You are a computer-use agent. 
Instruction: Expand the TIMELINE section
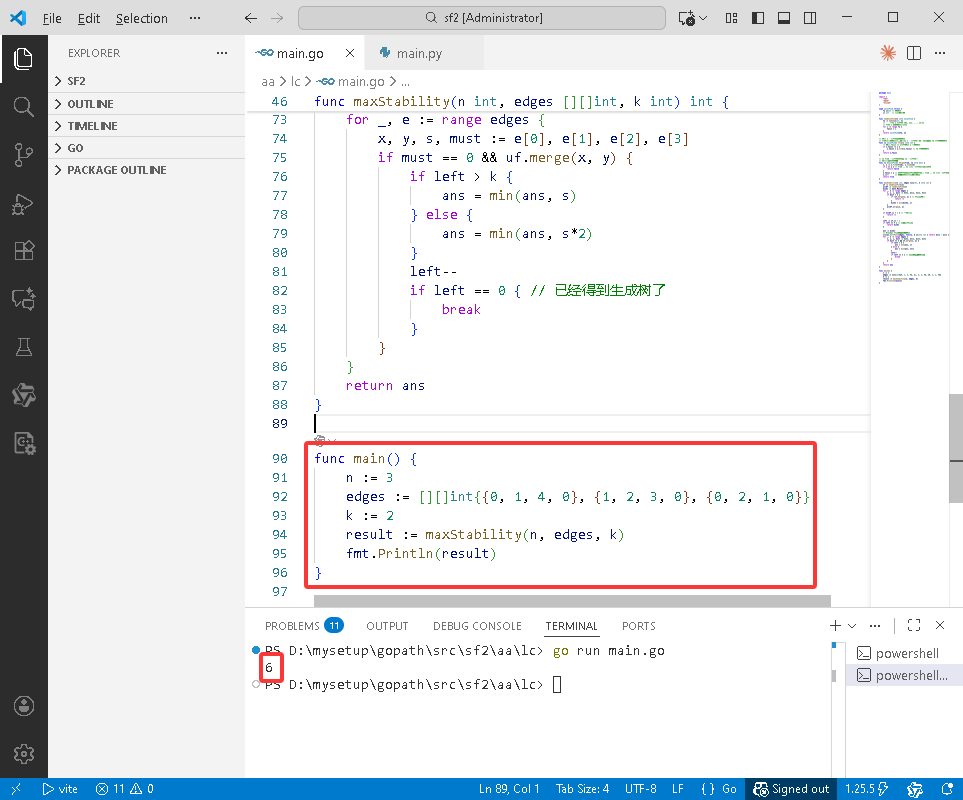(x=146, y=126)
